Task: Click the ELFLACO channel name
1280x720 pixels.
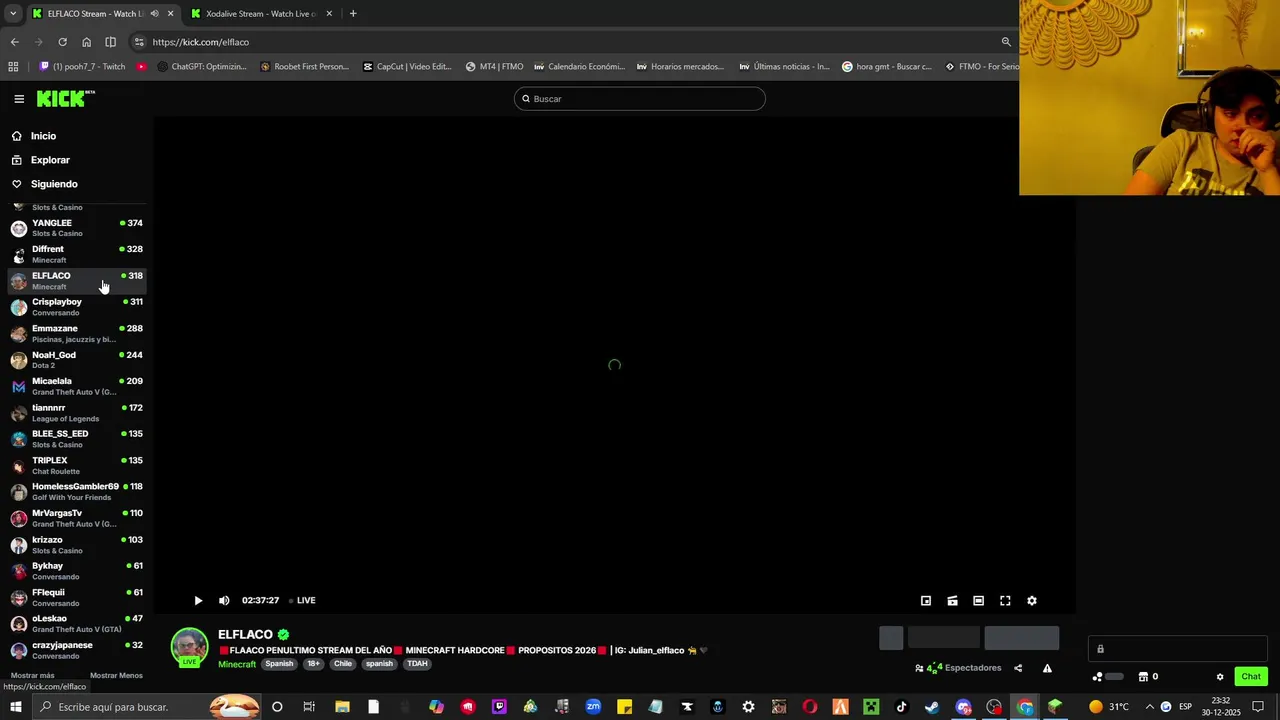Action: 245,635
